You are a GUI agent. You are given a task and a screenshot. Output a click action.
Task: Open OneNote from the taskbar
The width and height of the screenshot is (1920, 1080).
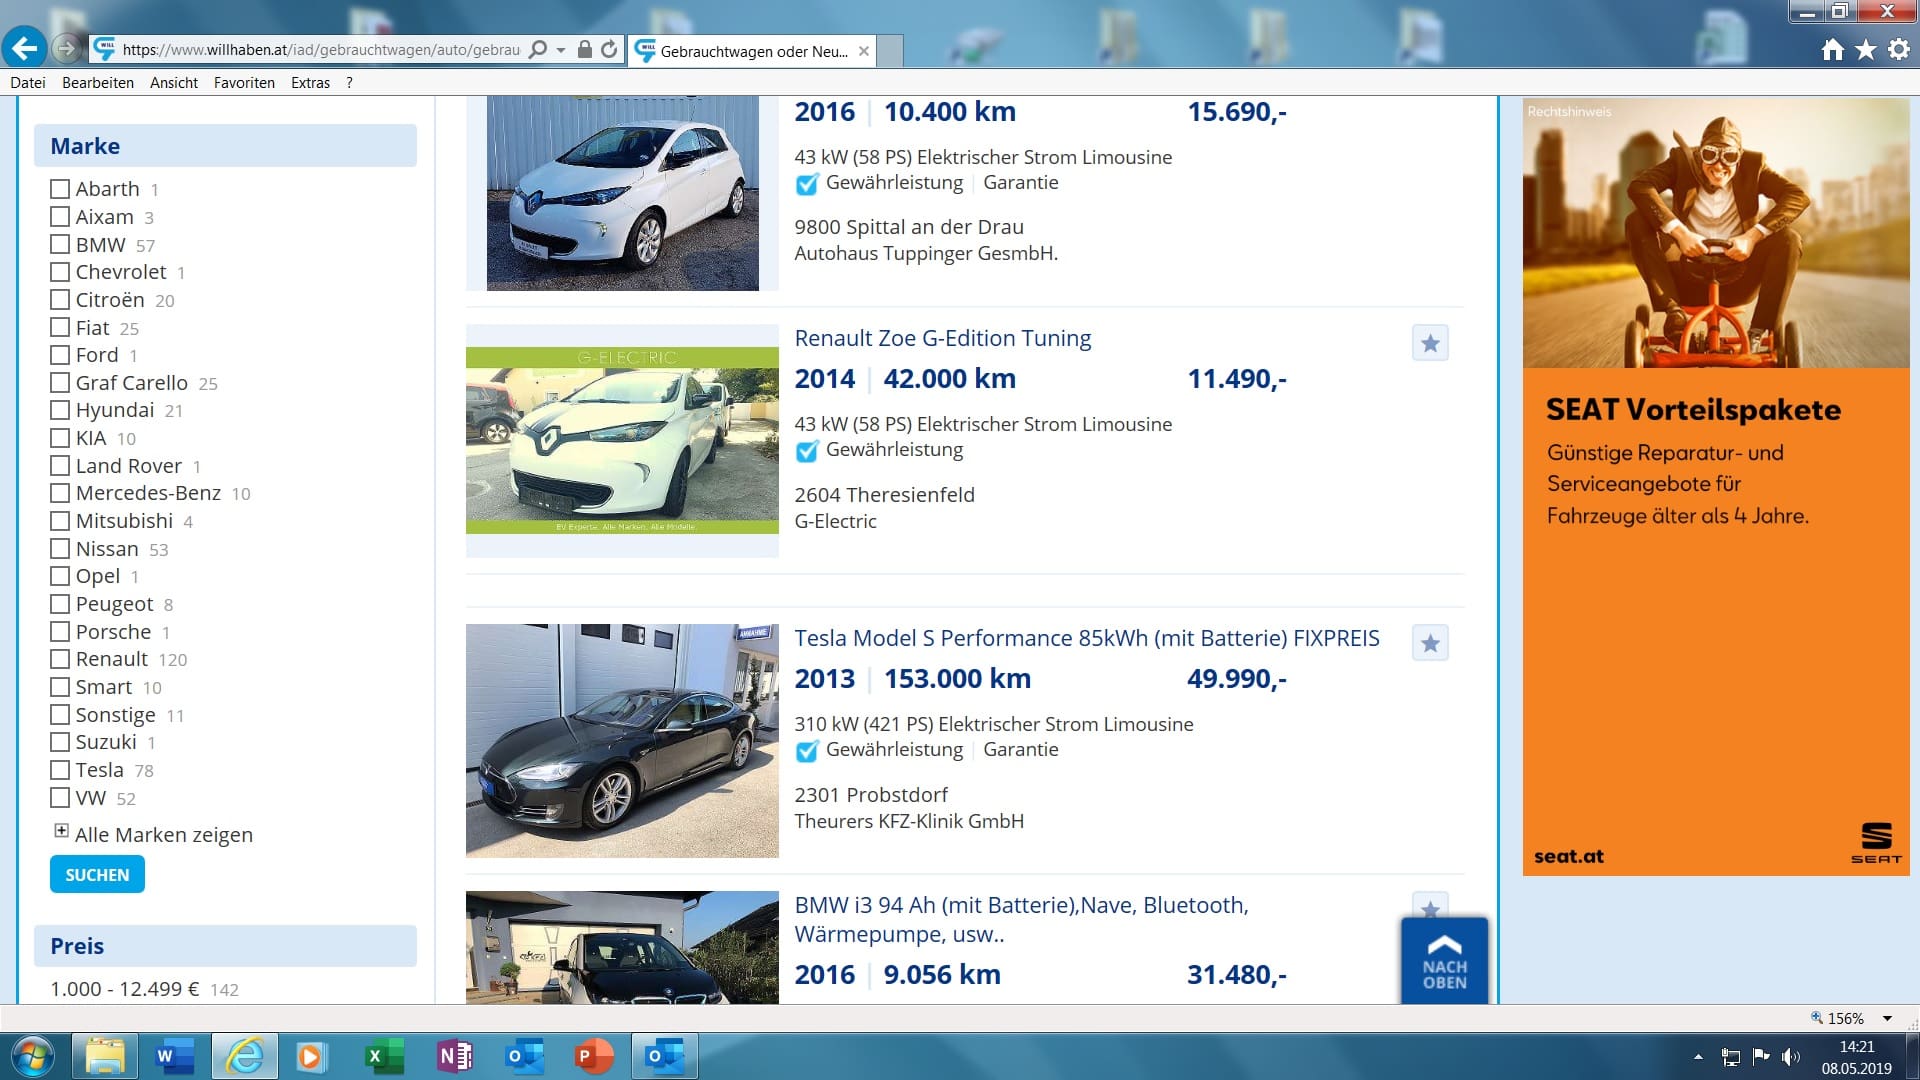(x=454, y=1057)
